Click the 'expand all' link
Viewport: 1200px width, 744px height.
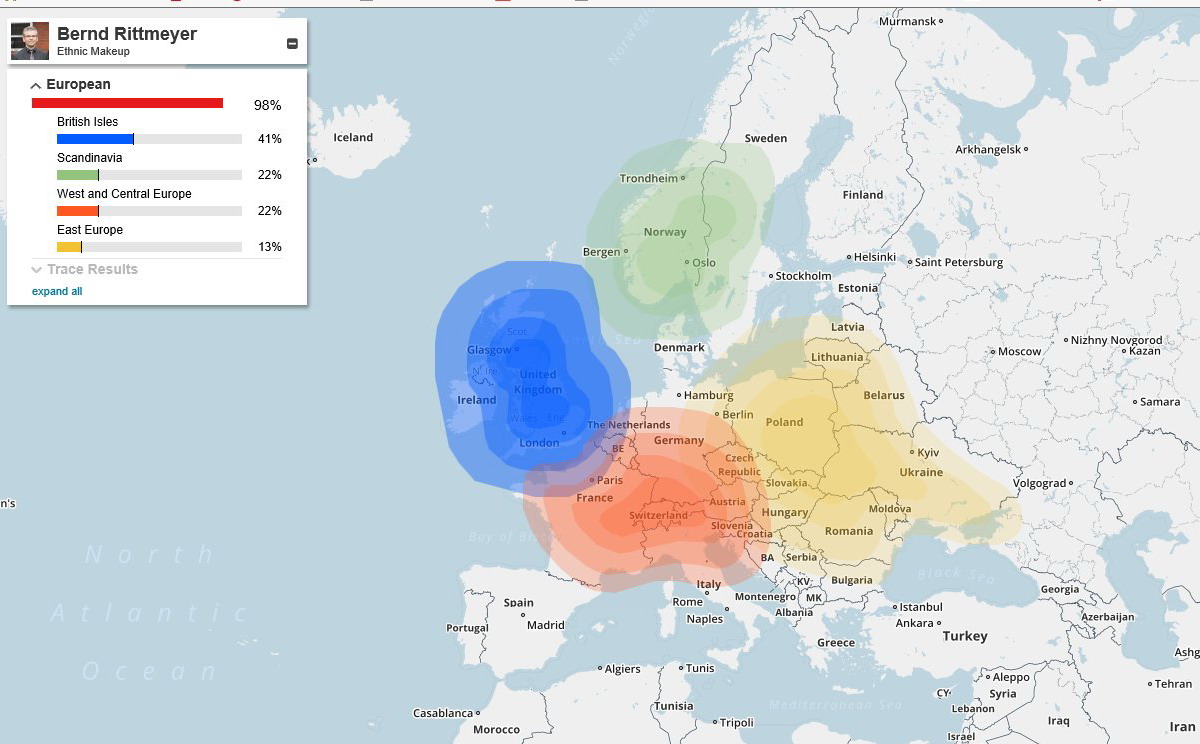point(57,292)
